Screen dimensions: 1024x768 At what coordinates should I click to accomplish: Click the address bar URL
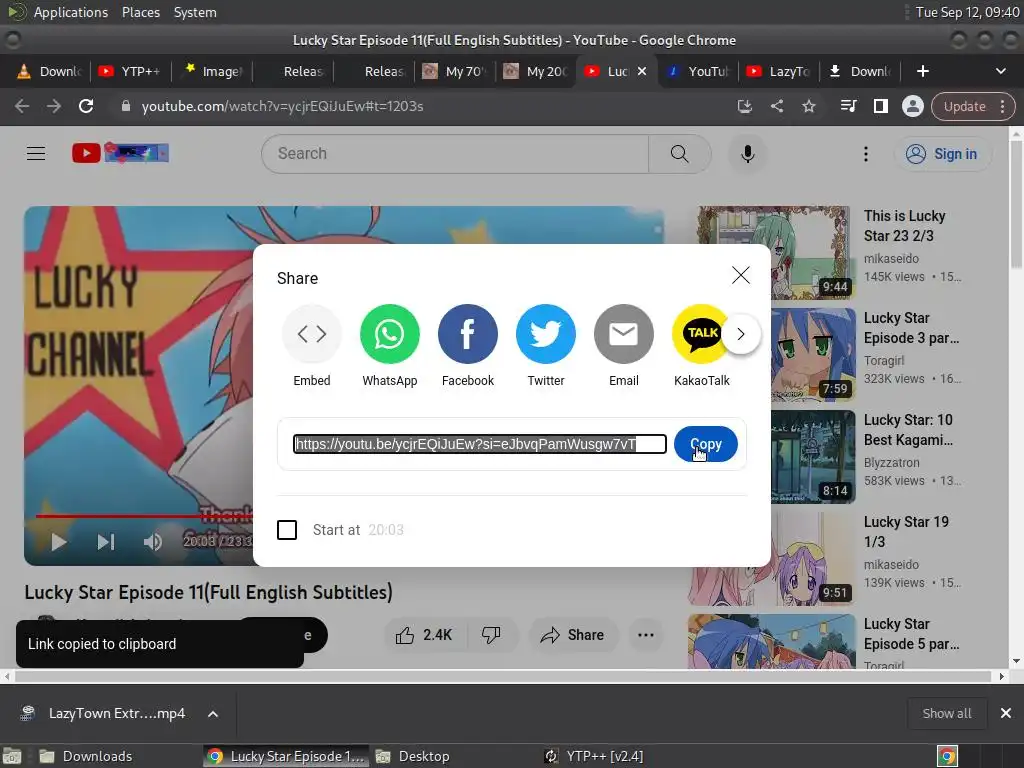tap(282, 106)
